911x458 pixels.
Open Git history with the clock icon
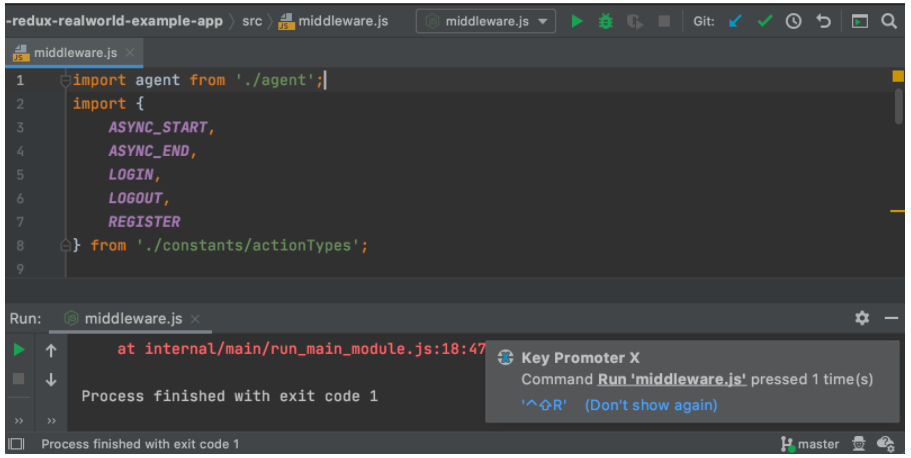(x=794, y=21)
